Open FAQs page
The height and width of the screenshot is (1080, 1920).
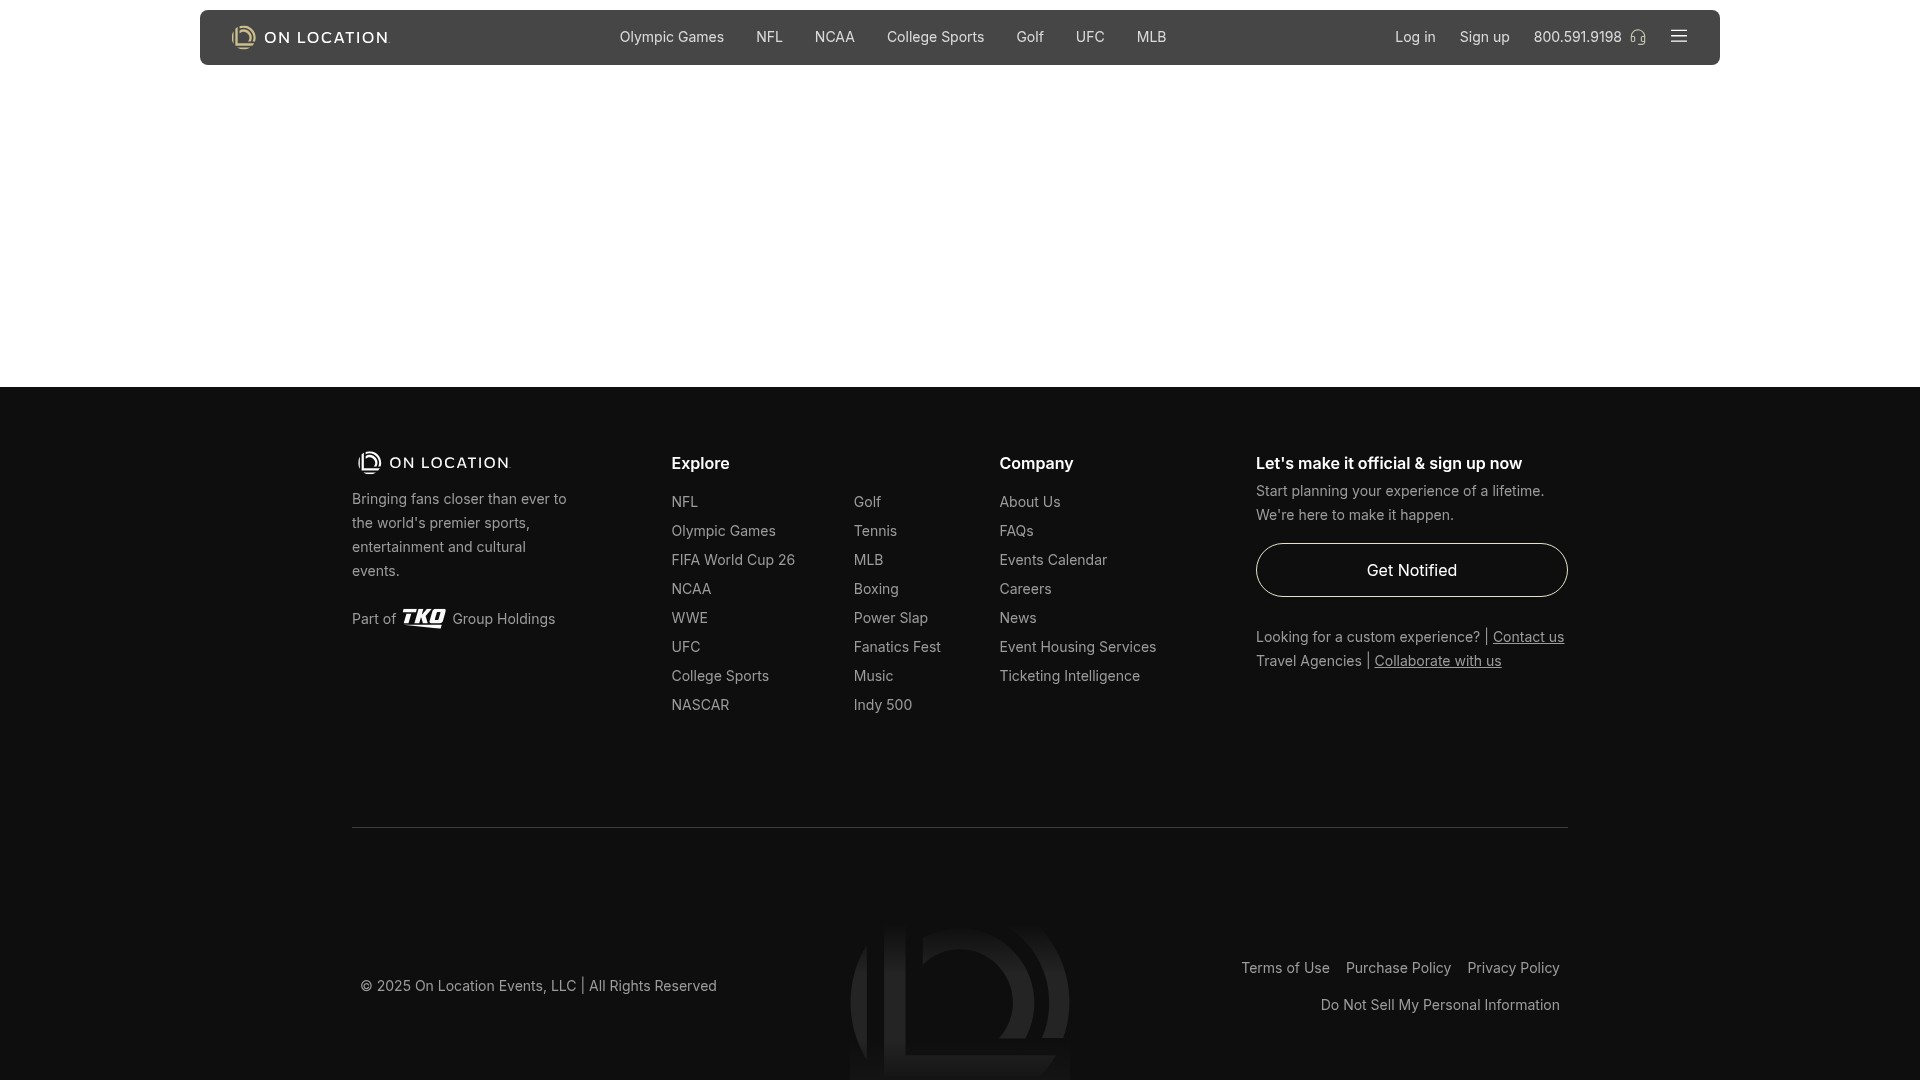[x=1016, y=531]
